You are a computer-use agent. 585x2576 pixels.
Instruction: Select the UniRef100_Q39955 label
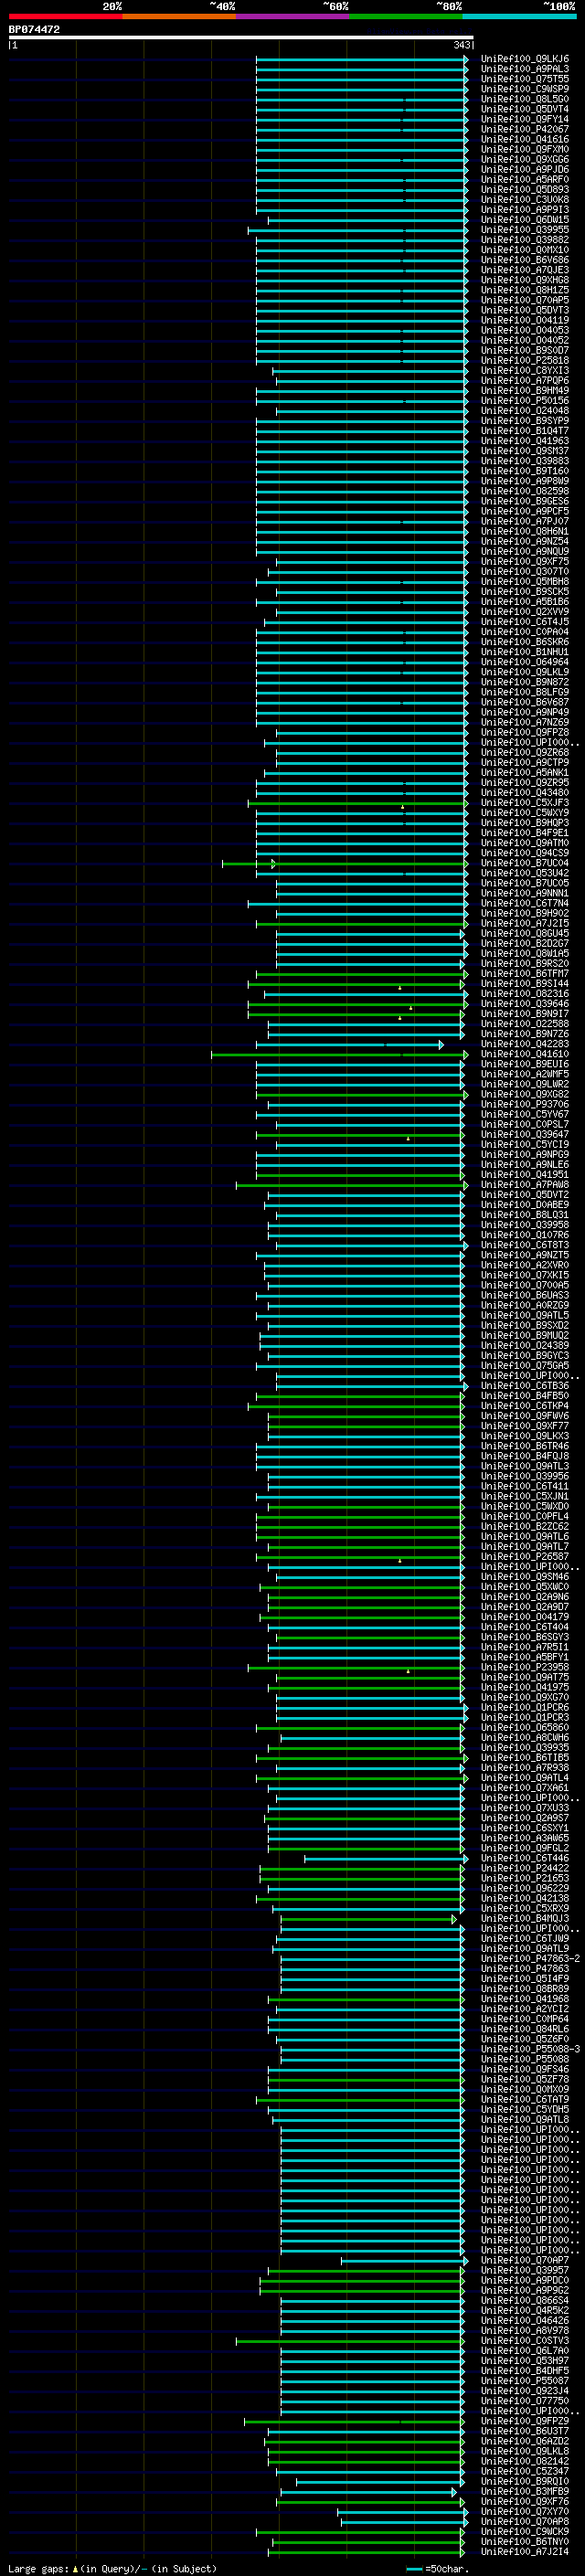[525, 230]
